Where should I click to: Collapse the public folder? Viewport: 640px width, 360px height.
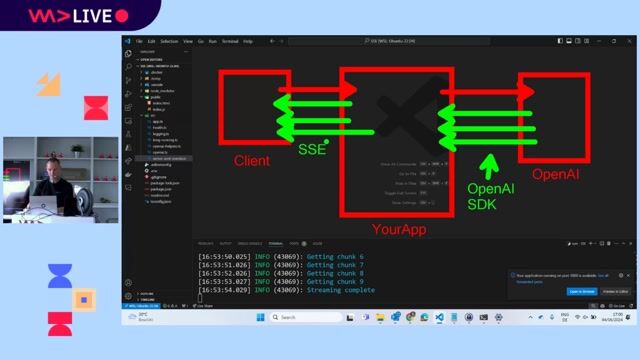pos(164,97)
